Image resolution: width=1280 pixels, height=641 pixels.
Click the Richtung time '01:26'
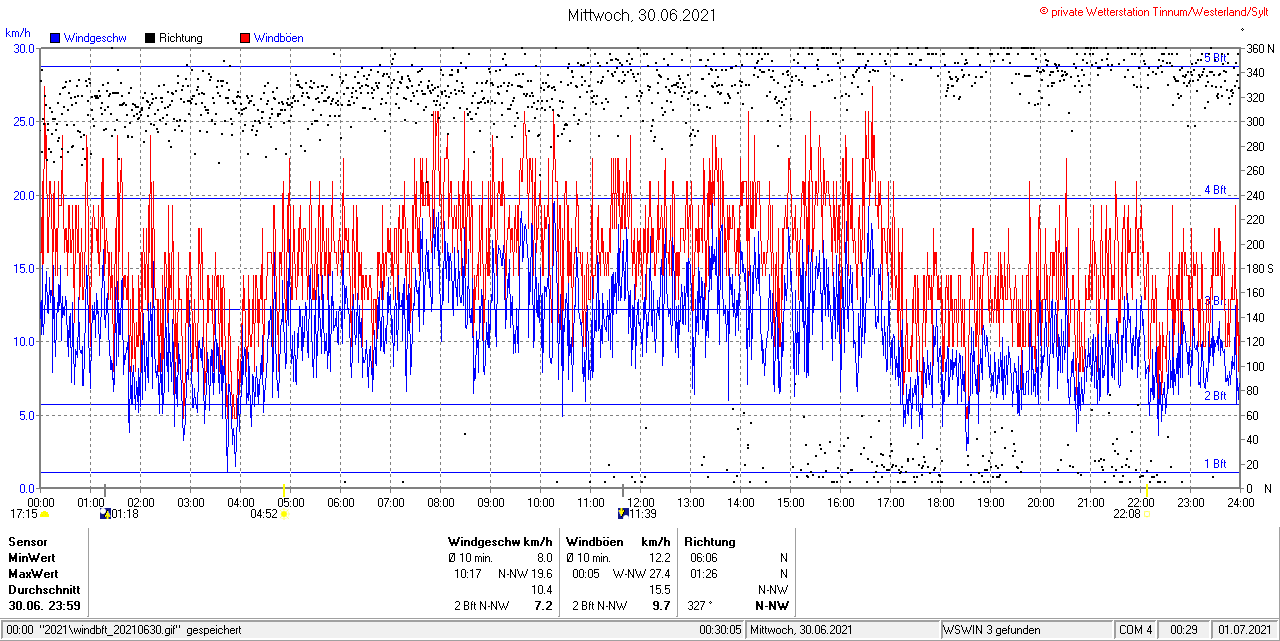(x=703, y=574)
